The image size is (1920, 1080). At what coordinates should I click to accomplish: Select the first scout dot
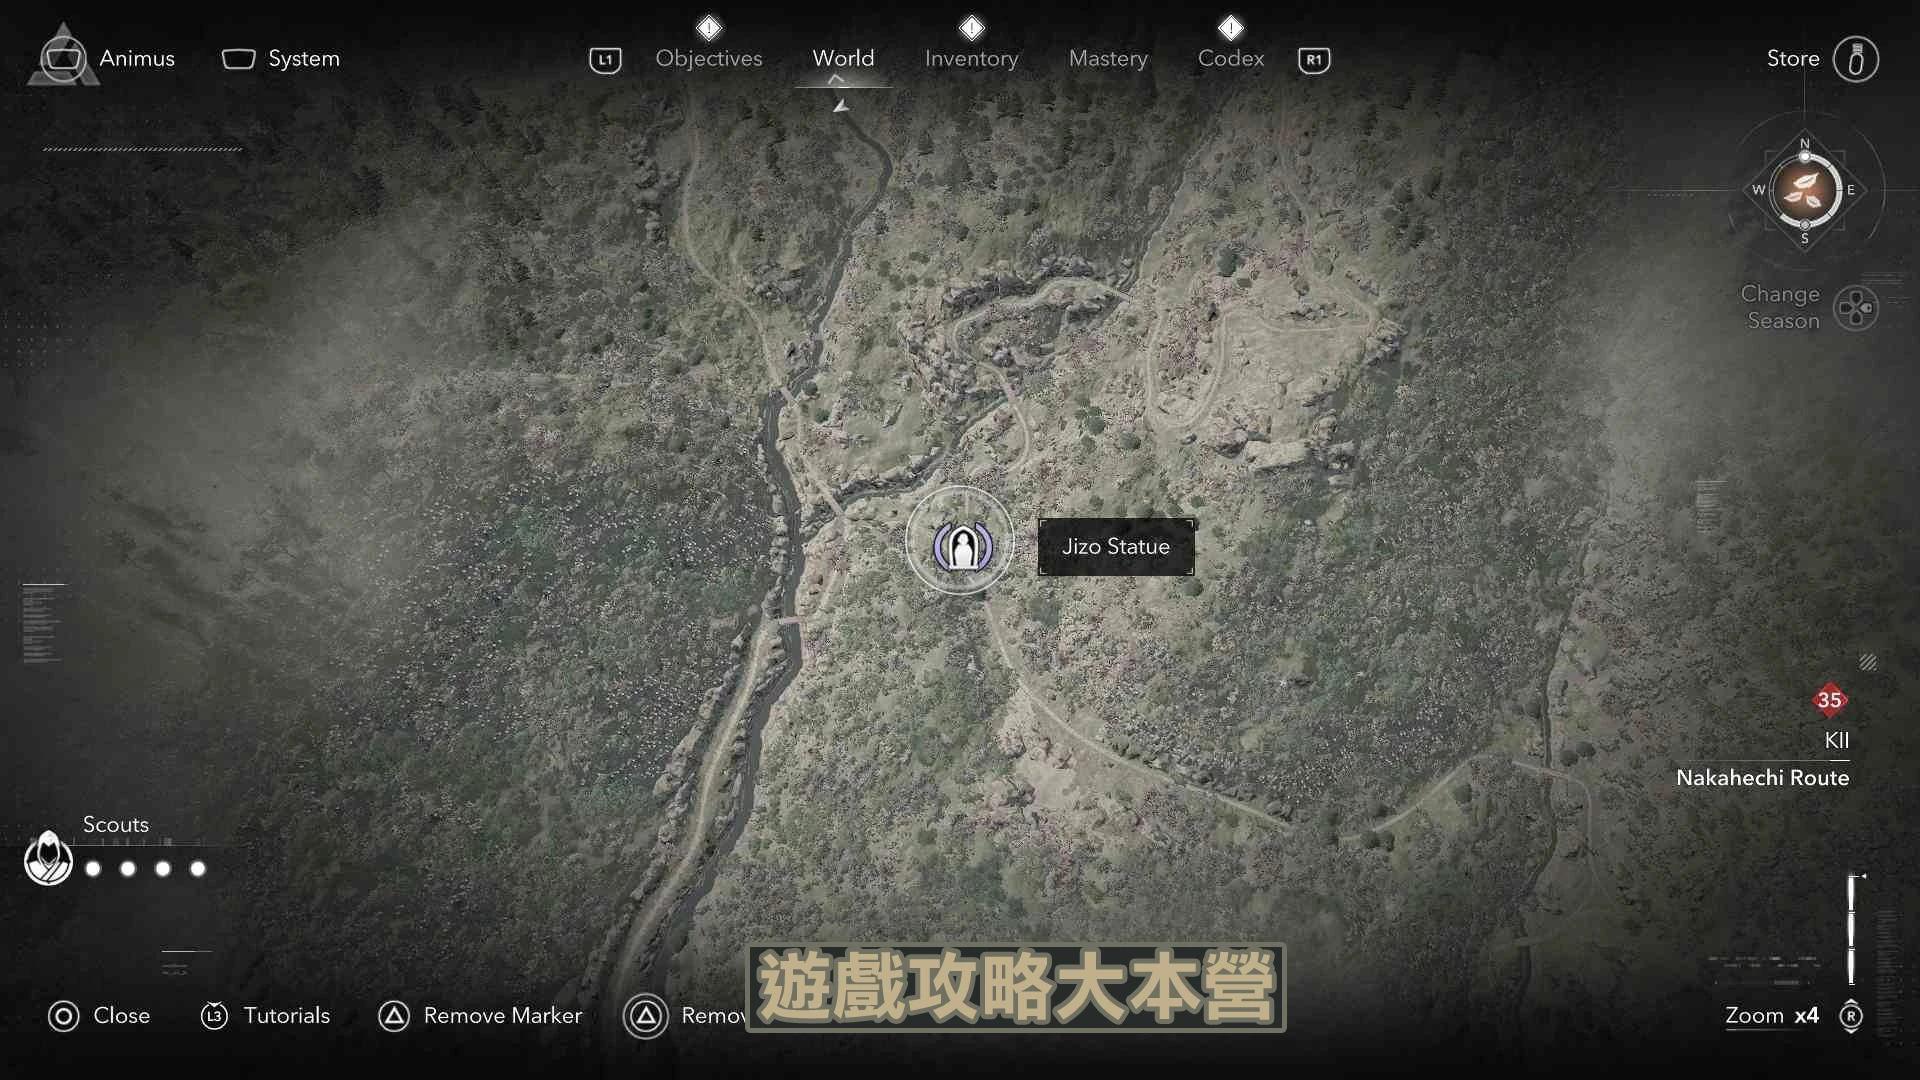coord(93,869)
